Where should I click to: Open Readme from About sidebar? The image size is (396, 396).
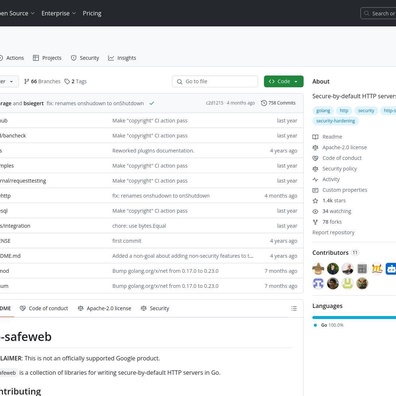pos(327,137)
